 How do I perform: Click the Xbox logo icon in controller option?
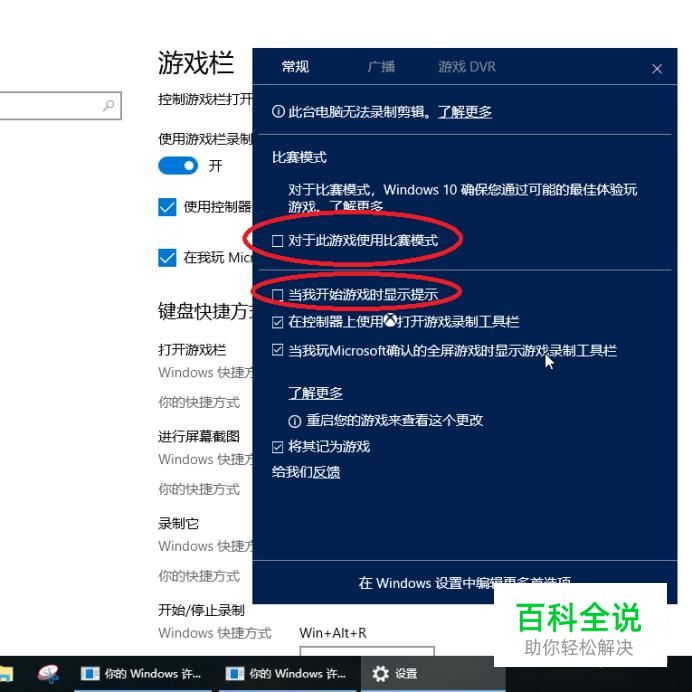(391, 320)
